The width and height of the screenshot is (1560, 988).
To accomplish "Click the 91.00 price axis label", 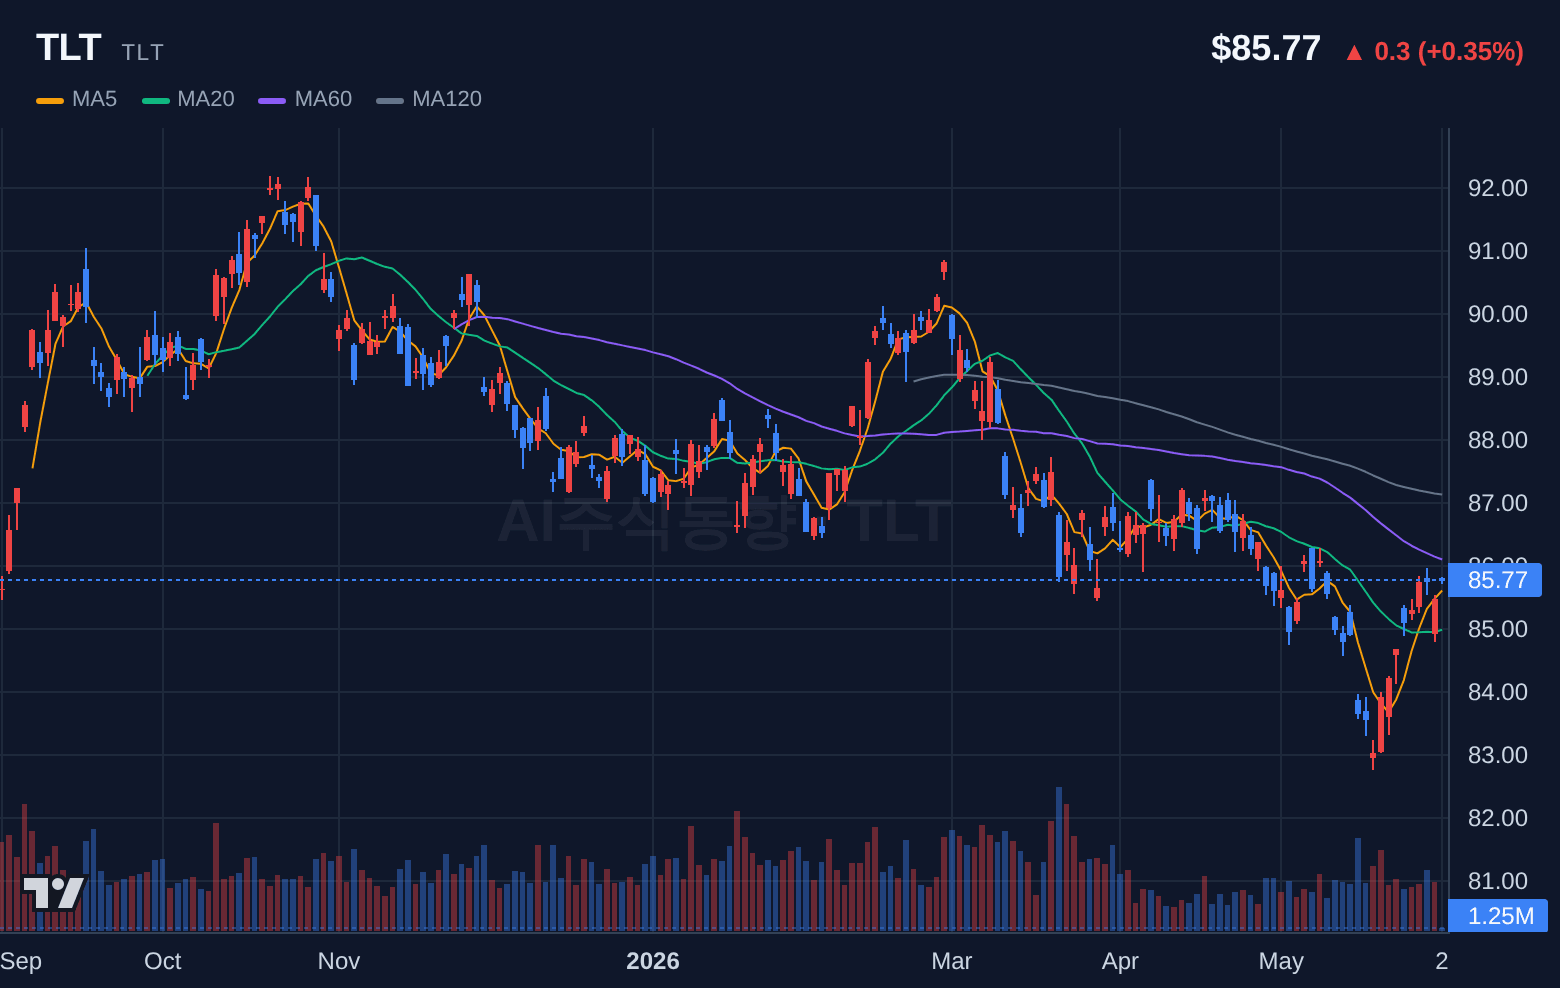I will point(1497,251).
